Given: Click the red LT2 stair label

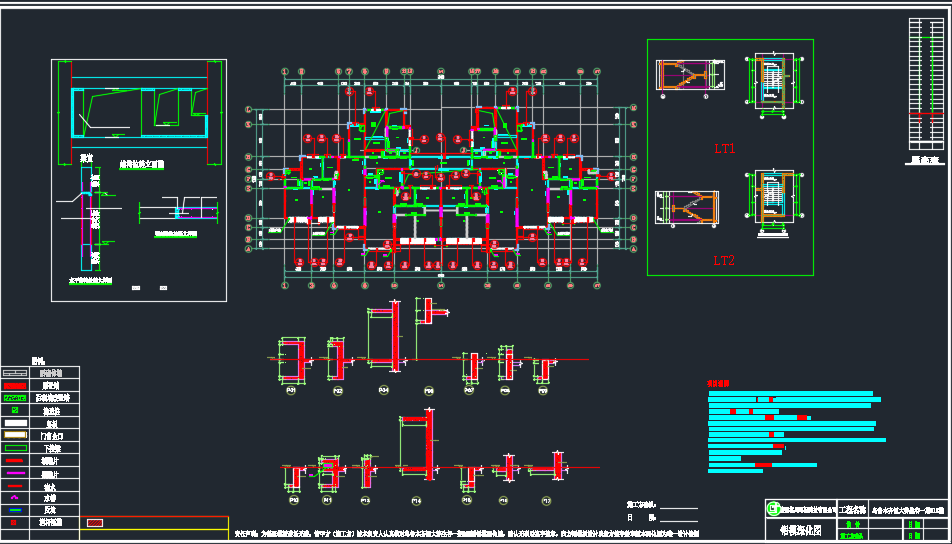Looking at the screenshot, I should click(x=724, y=261).
